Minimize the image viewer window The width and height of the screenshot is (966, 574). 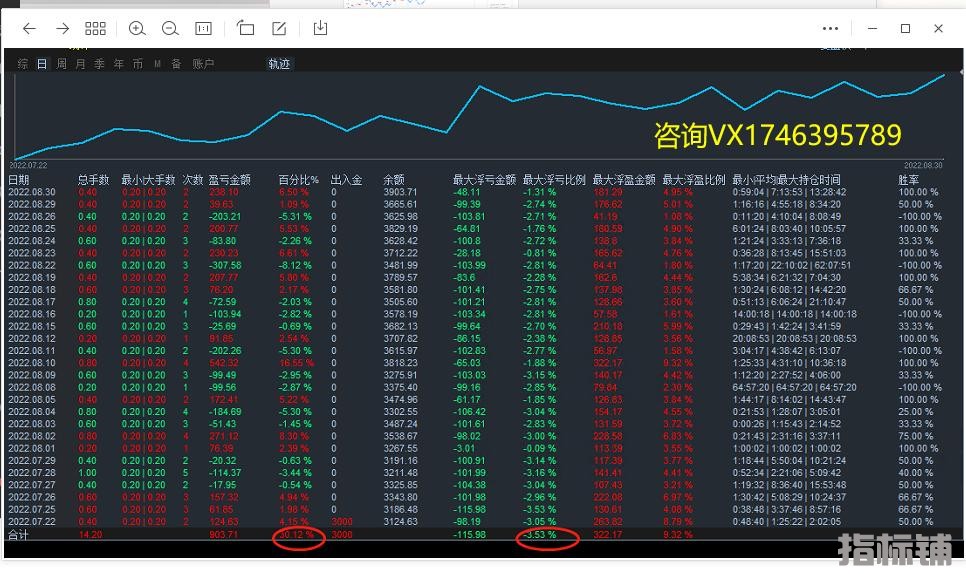872,28
